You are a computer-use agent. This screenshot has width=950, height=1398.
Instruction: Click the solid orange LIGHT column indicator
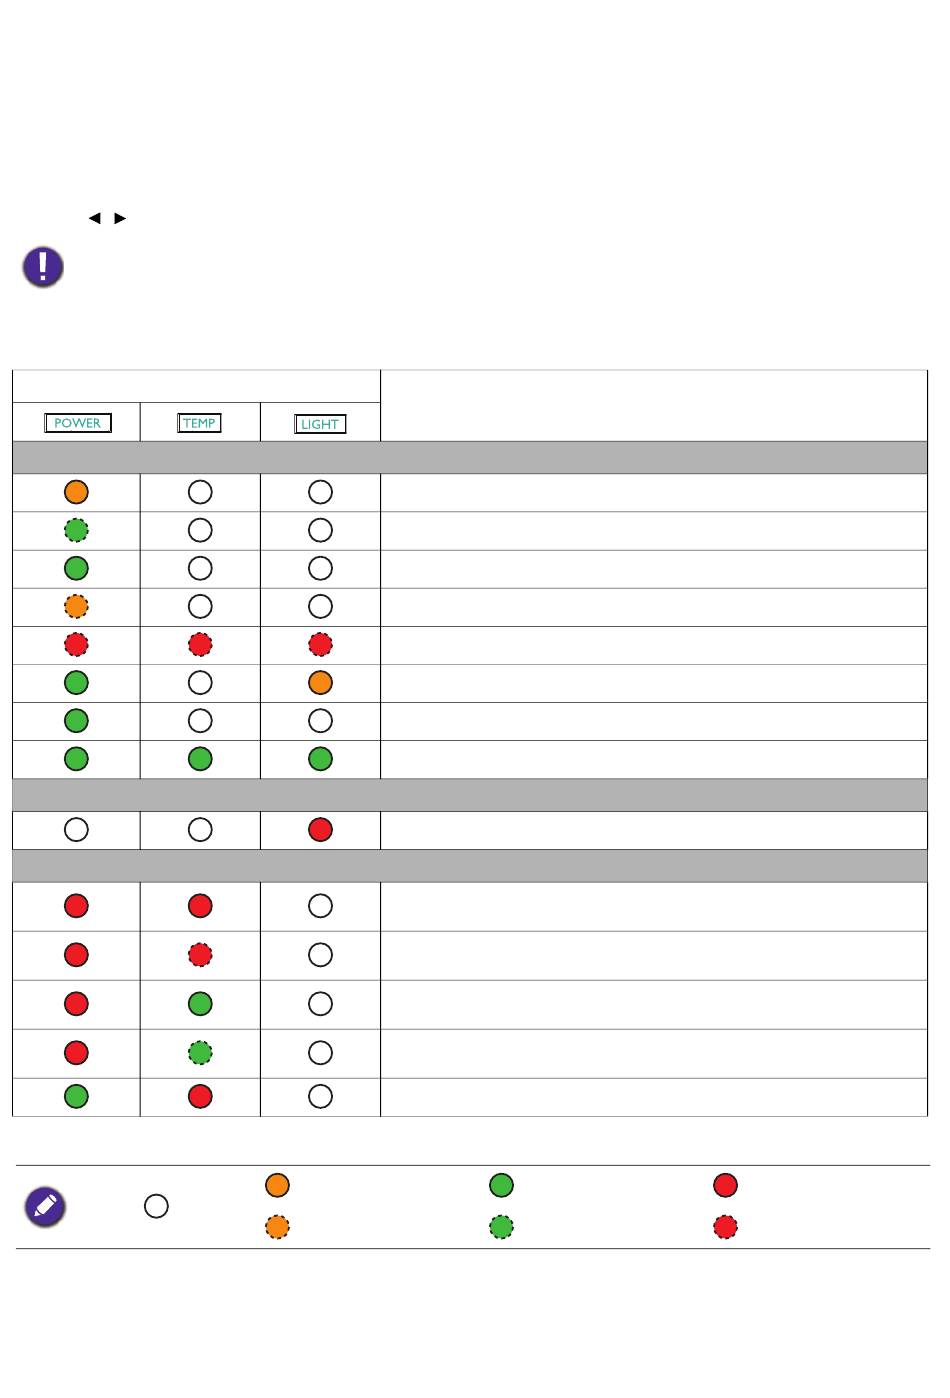320,683
